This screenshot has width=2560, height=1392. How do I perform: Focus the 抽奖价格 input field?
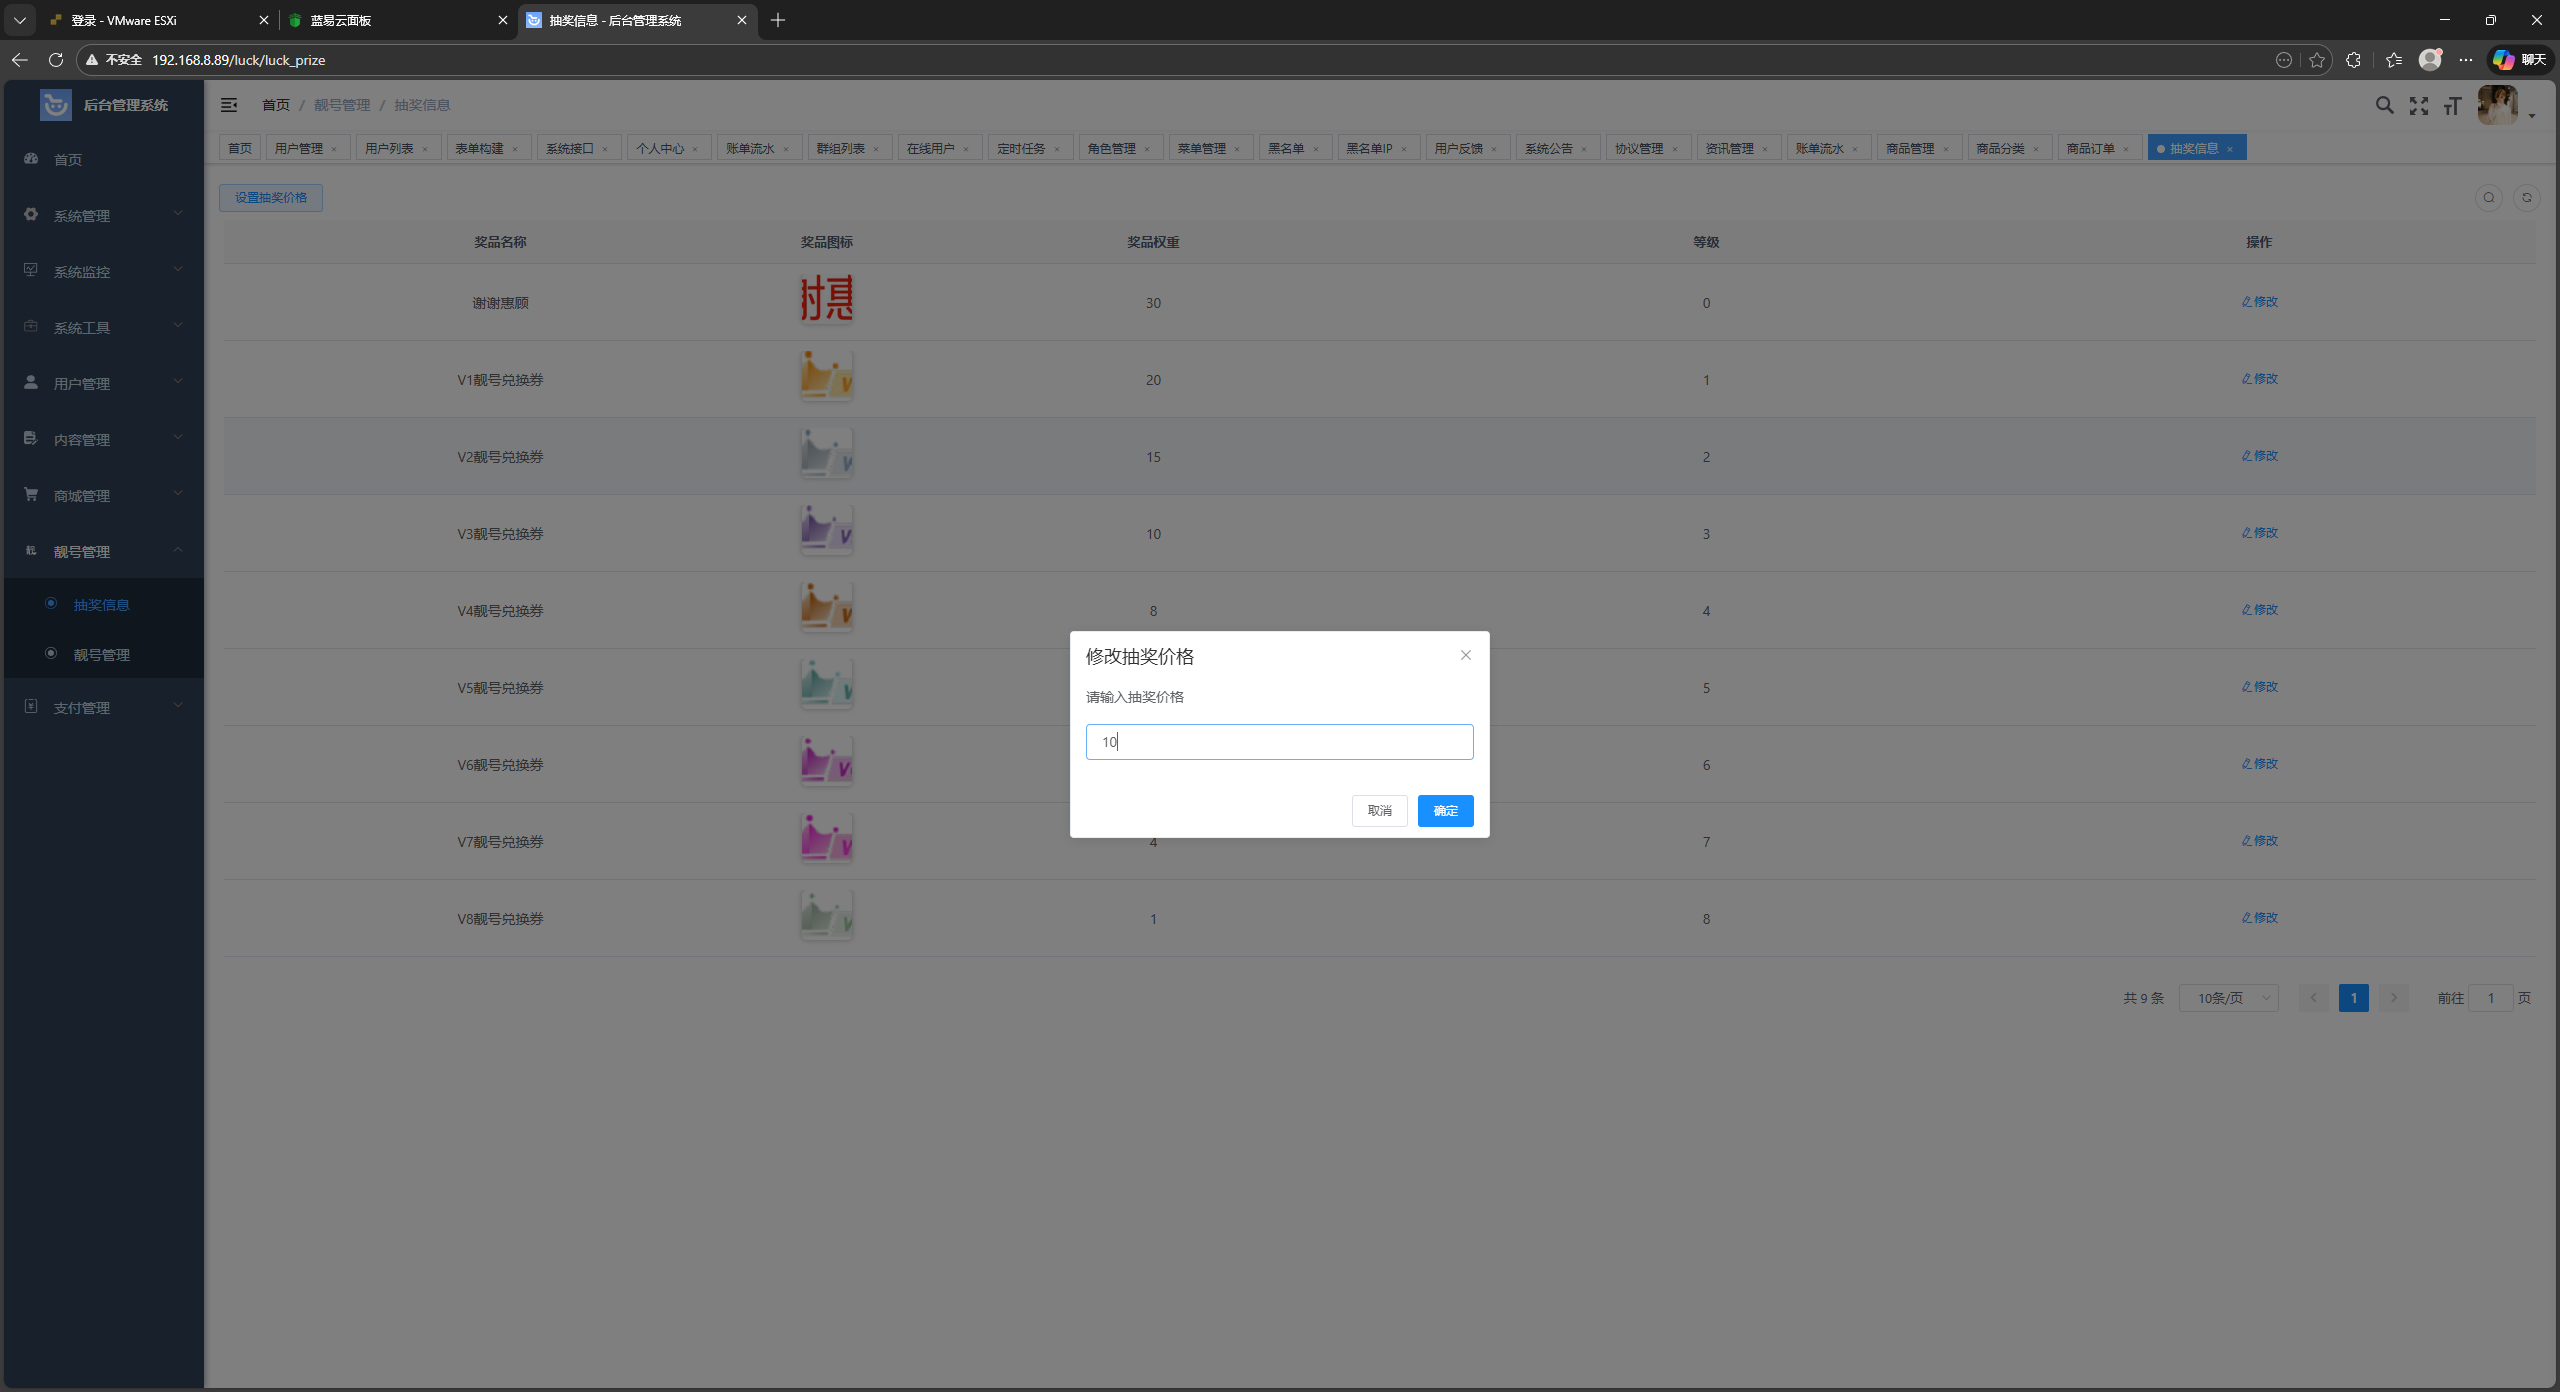pos(1279,741)
